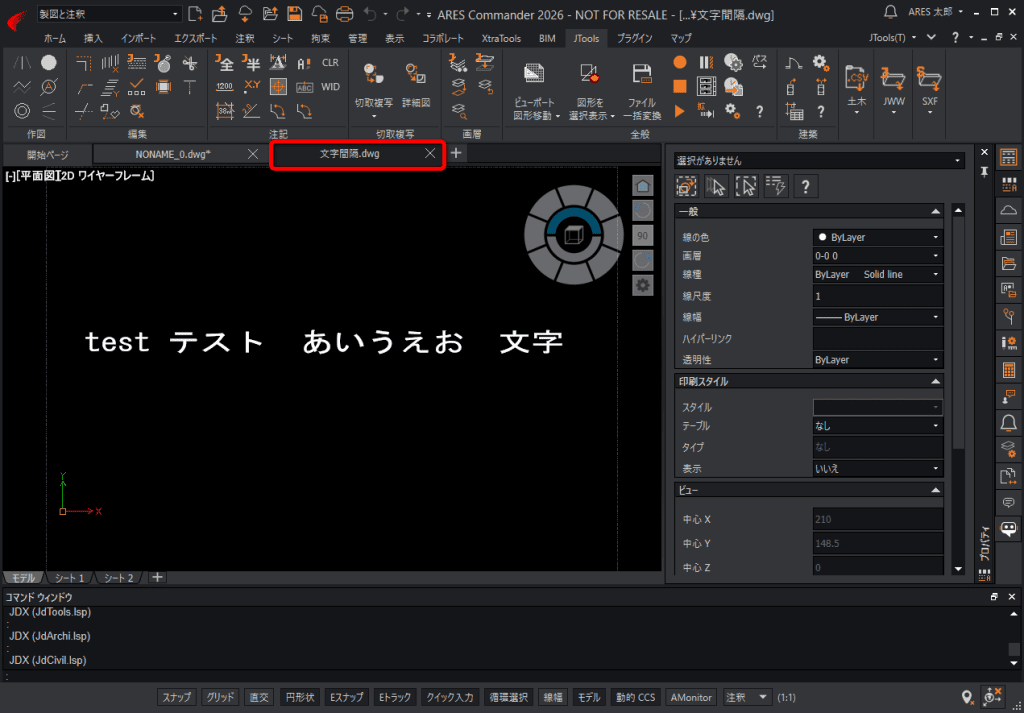Viewport: 1024px width, 713px height.
Task: Open the 製図と注釈 workspace dropdown
Action: pyautogui.click(x=109, y=14)
